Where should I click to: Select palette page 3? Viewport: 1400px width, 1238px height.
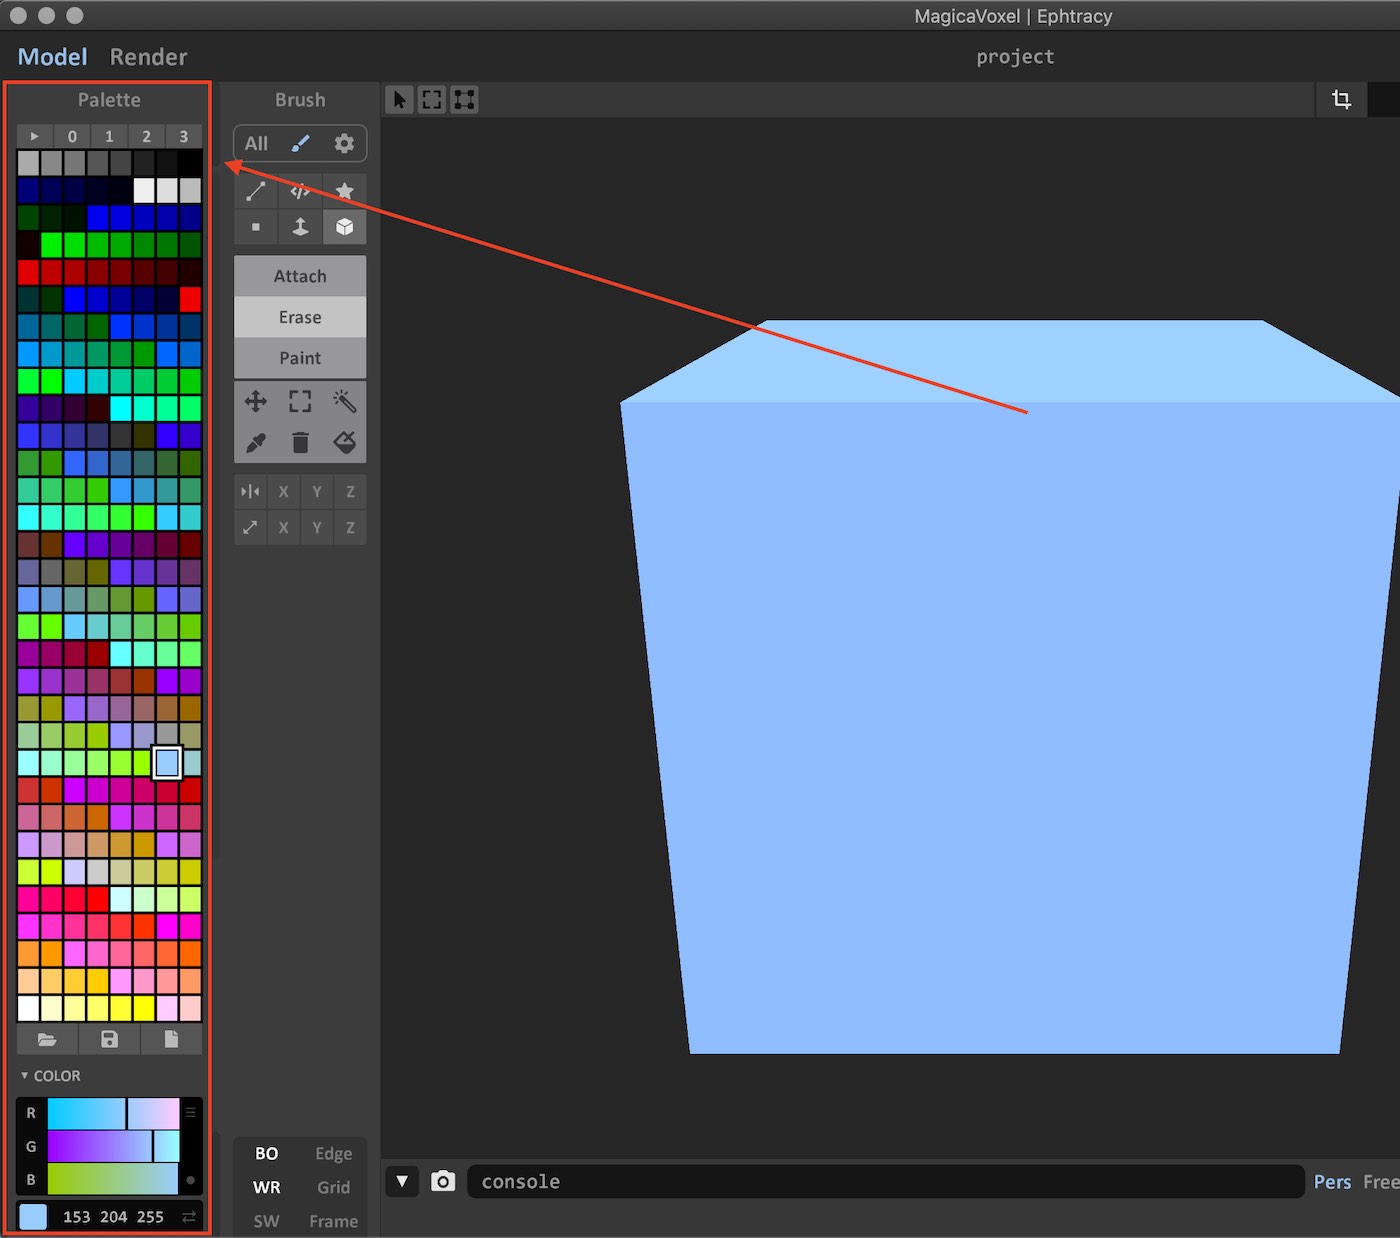183,136
